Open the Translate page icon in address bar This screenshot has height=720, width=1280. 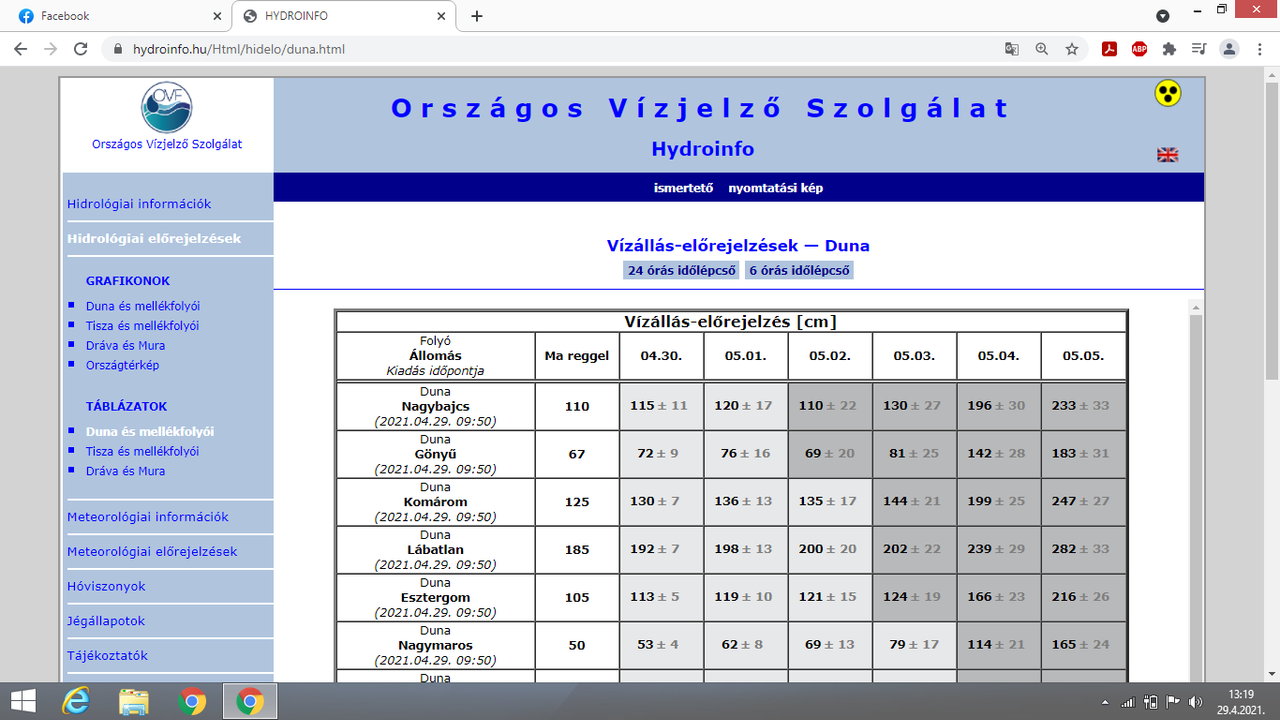1012,48
